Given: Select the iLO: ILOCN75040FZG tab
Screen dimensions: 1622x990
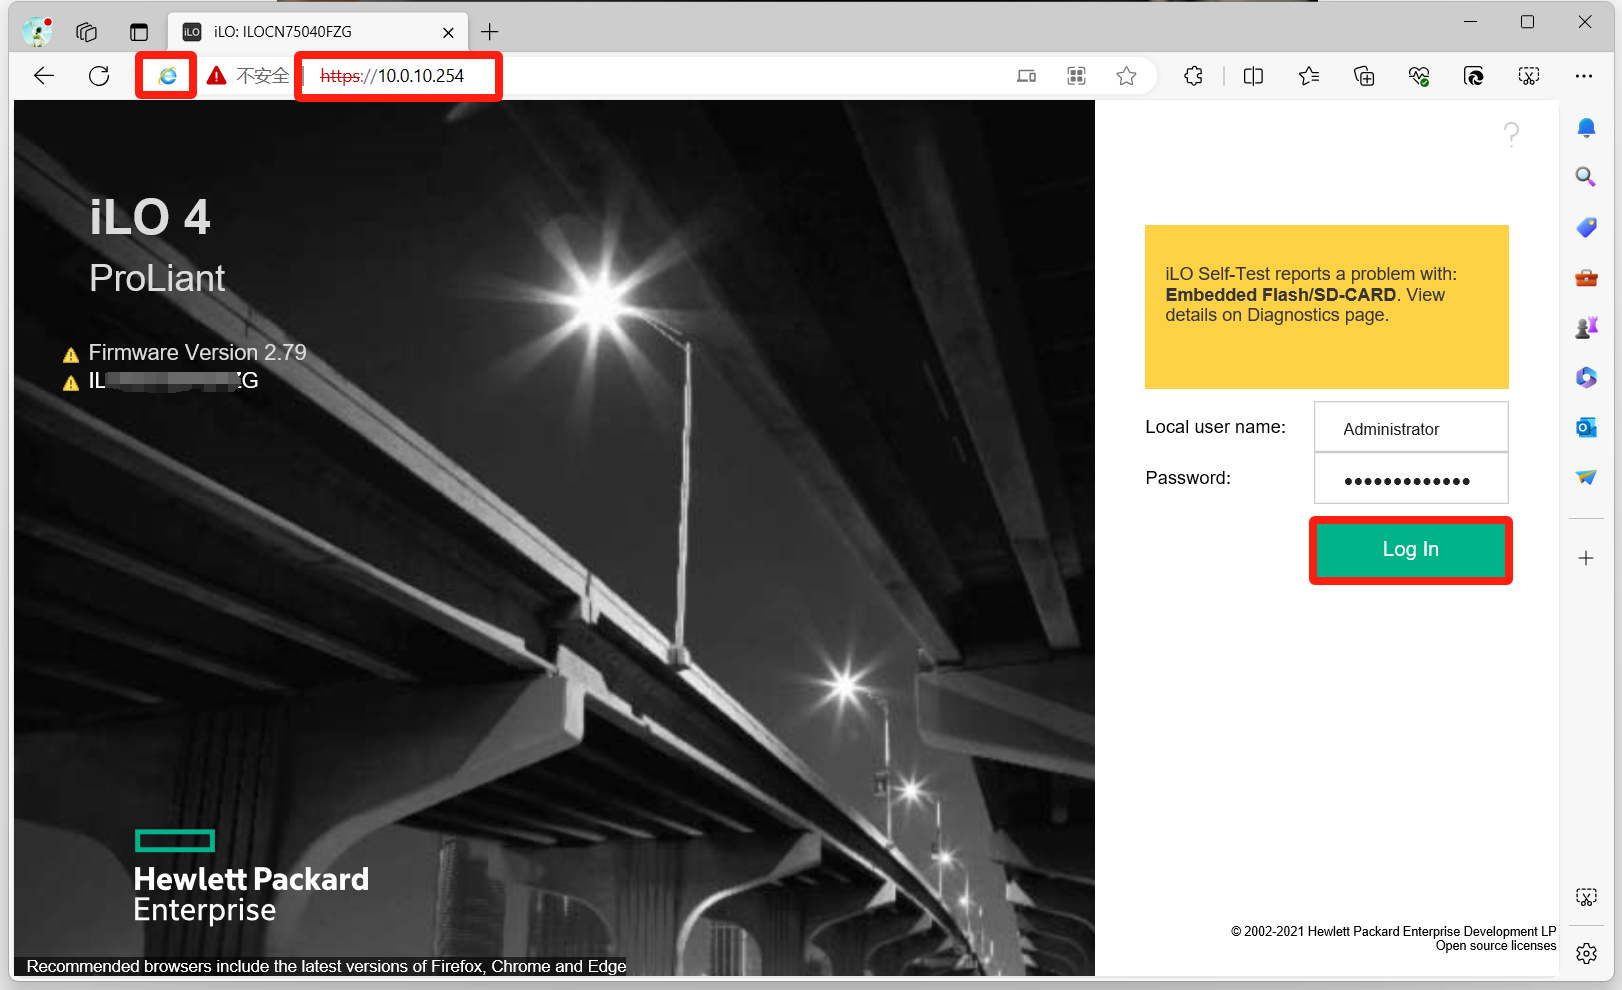Looking at the screenshot, I should [x=300, y=32].
